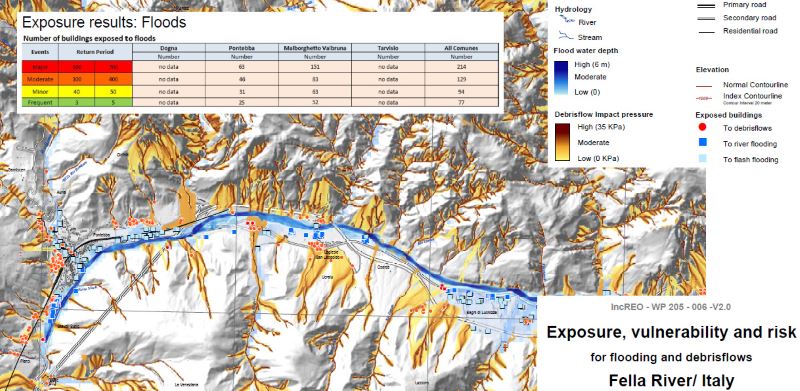Click the Secondary road line symbol

pos(707,18)
